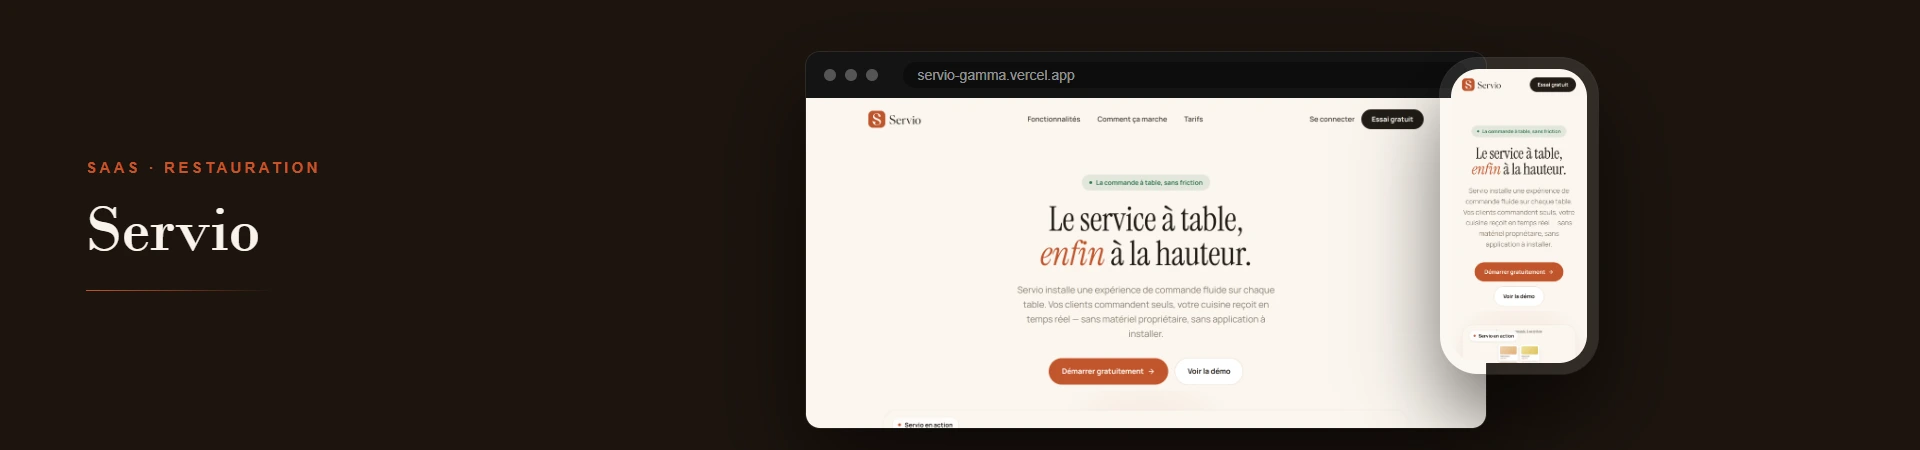Click the SAAS · RESTAURATION label
This screenshot has height=450, width=1920.
pyautogui.click(x=203, y=167)
